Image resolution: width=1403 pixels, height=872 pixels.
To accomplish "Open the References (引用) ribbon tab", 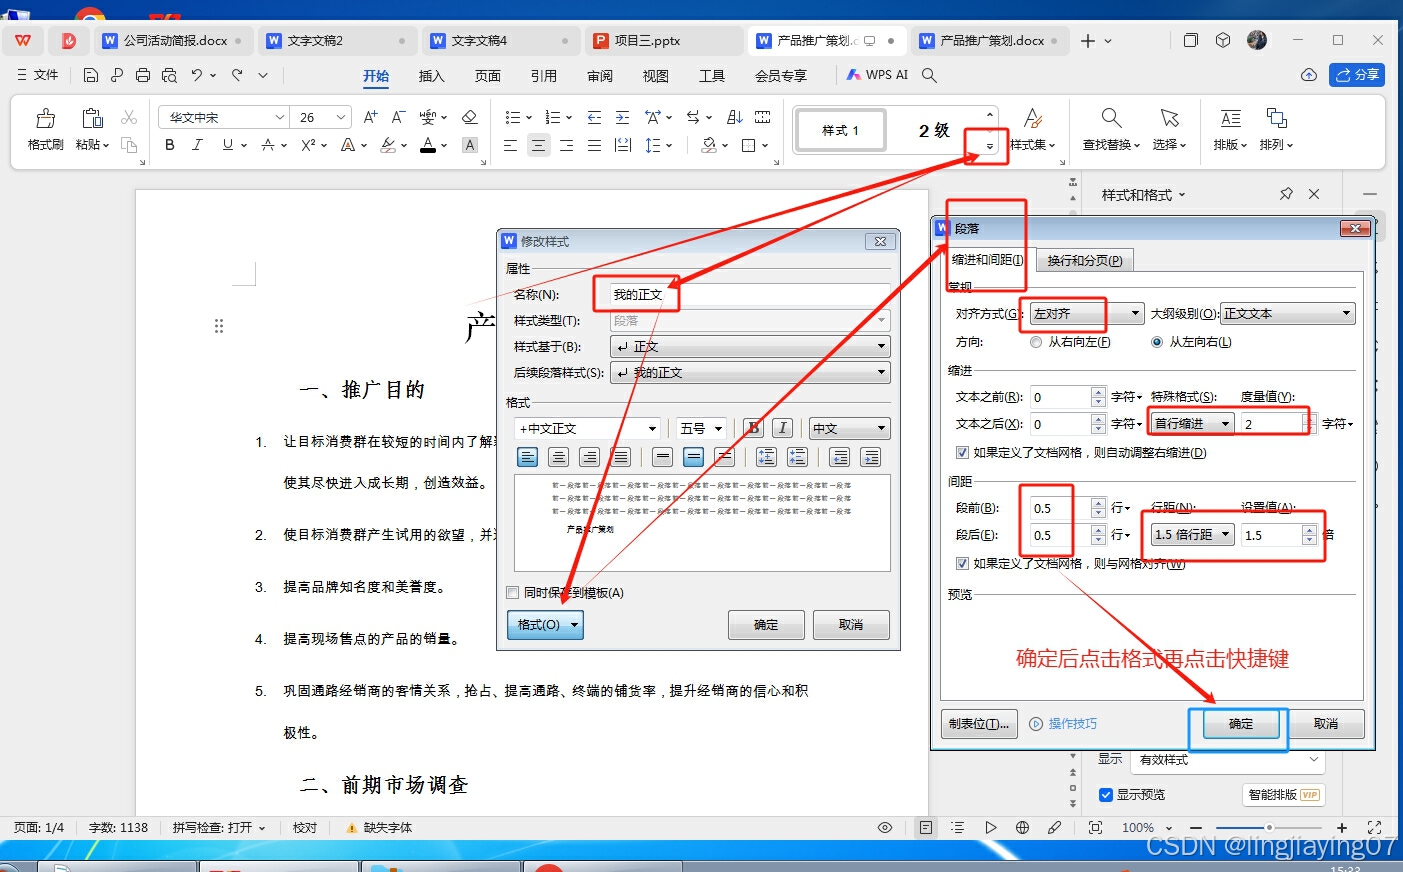I will coord(543,76).
